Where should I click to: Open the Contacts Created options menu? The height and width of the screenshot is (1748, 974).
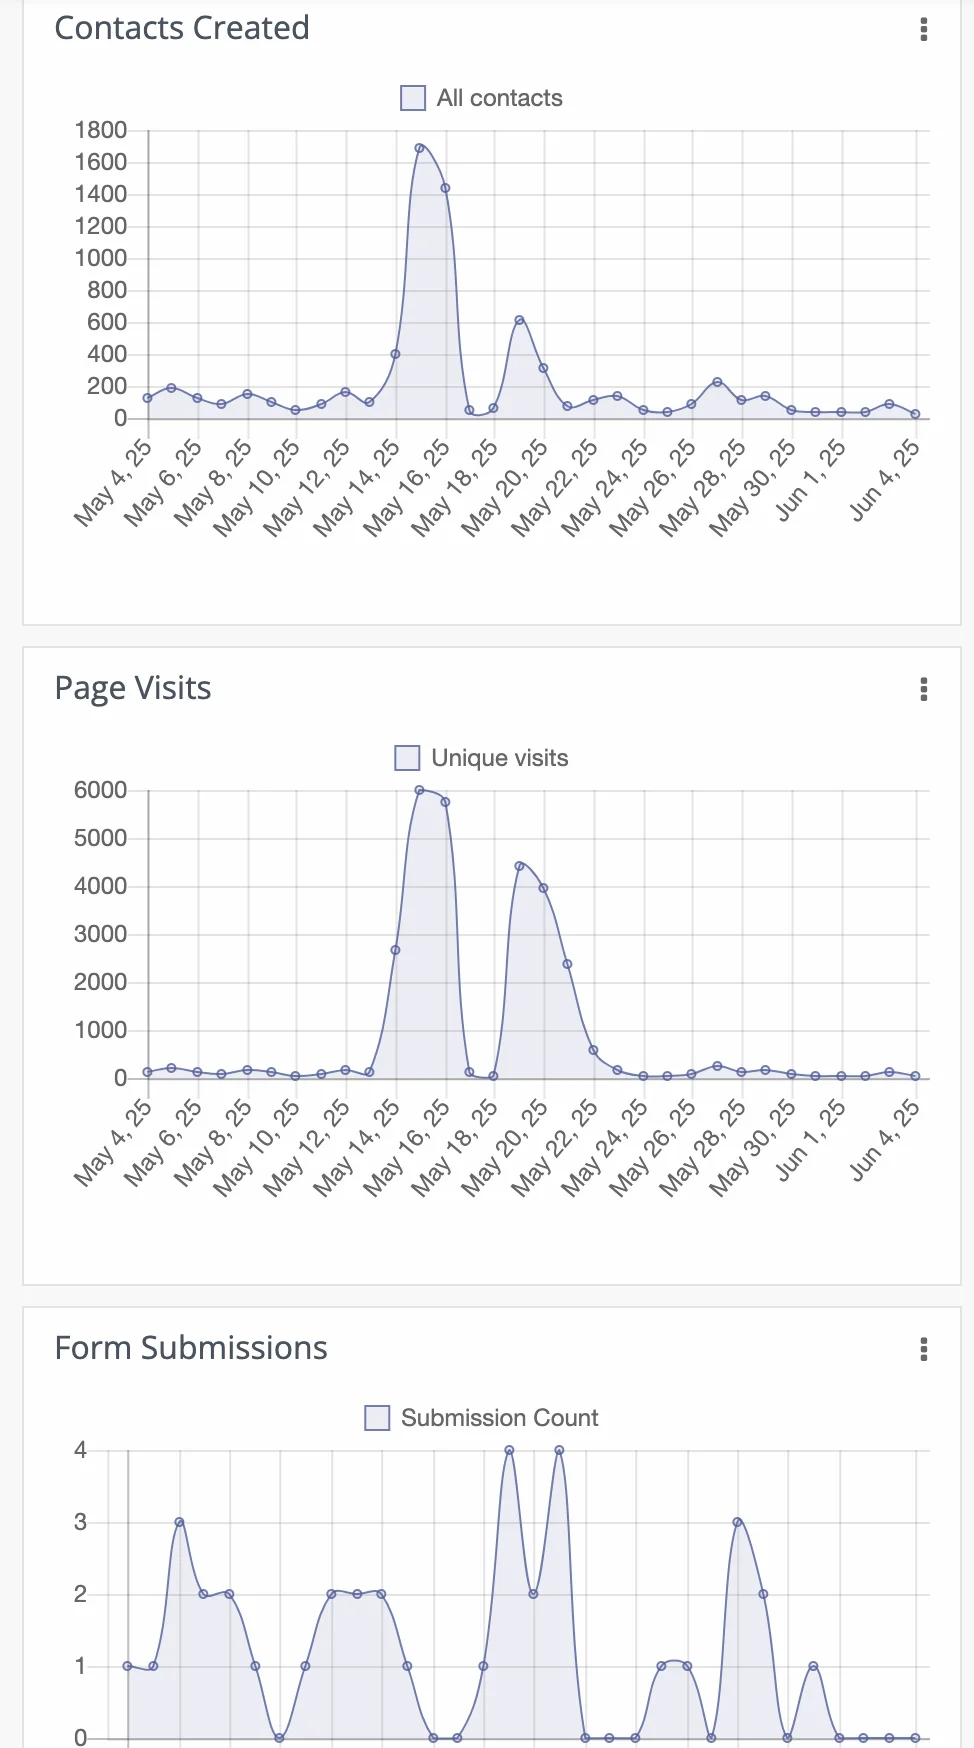(924, 30)
